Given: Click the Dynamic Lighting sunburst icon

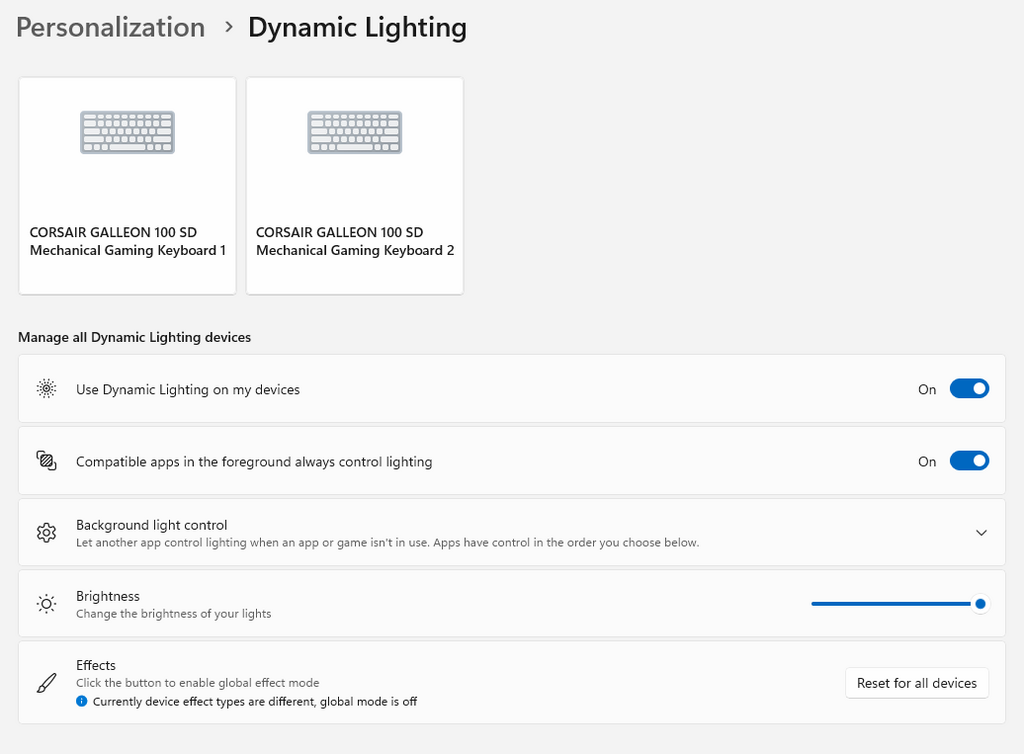Looking at the screenshot, I should [46, 389].
